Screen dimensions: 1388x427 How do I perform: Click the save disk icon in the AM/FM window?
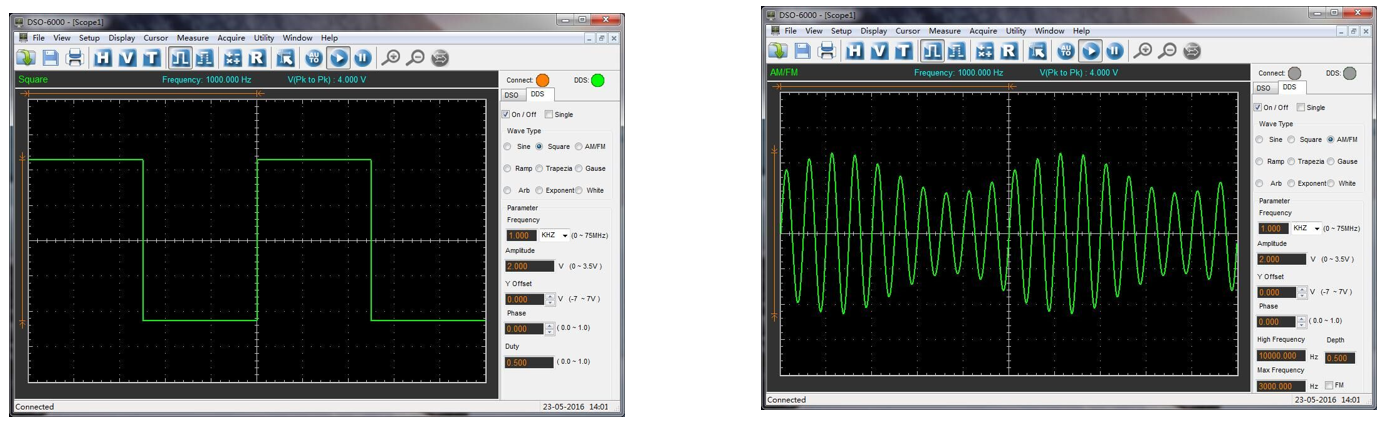(x=803, y=51)
